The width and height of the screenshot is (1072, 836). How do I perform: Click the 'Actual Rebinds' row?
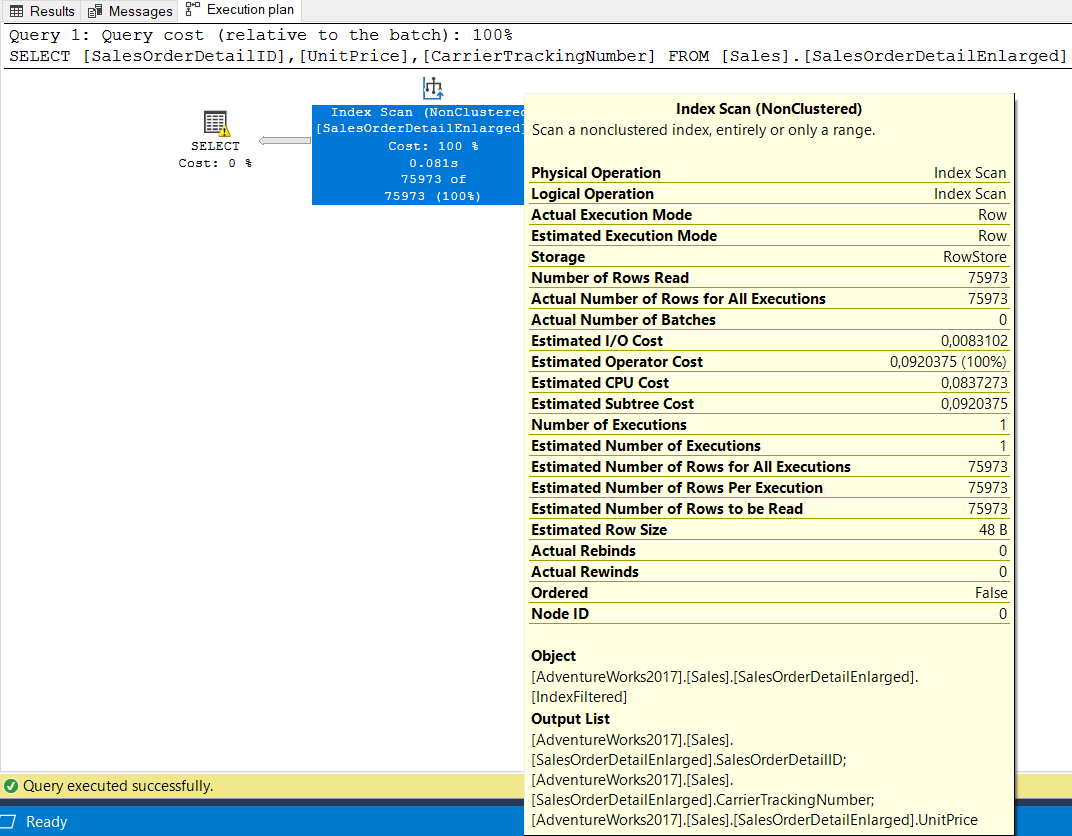(x=769, y=551)
